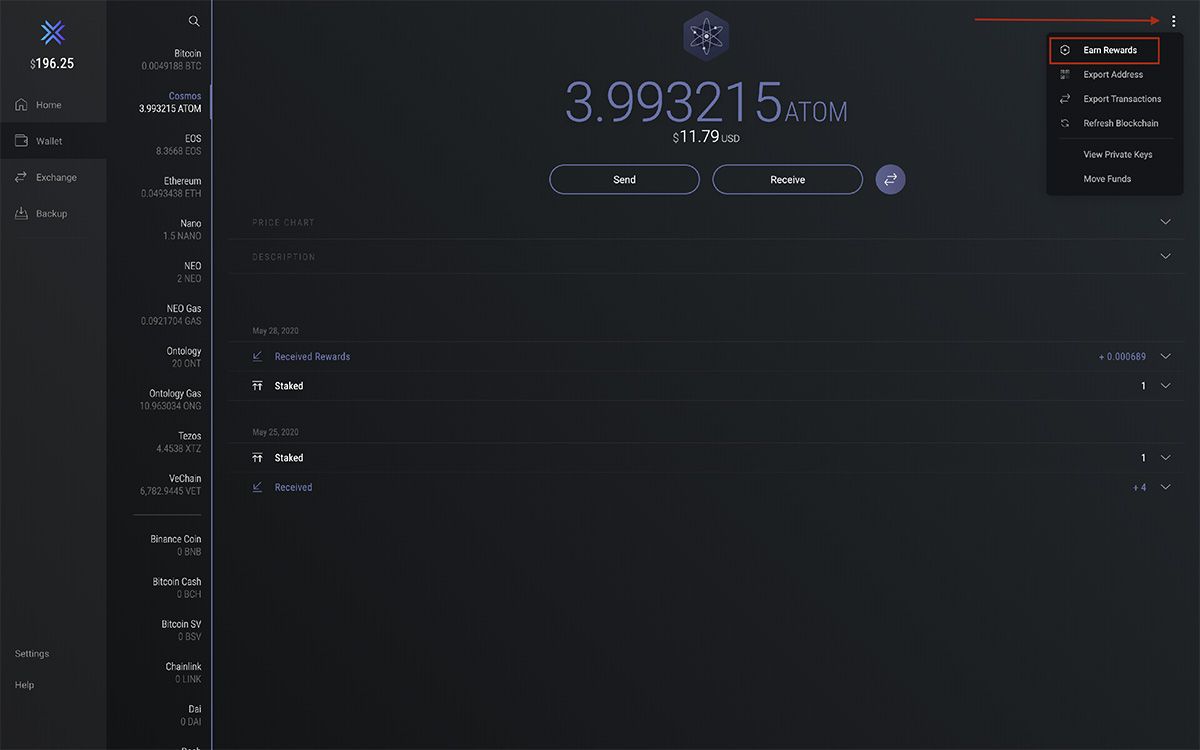Click the $11.79 USD value
Viewport: 1200px width, 750px height.
pos(706,136)
